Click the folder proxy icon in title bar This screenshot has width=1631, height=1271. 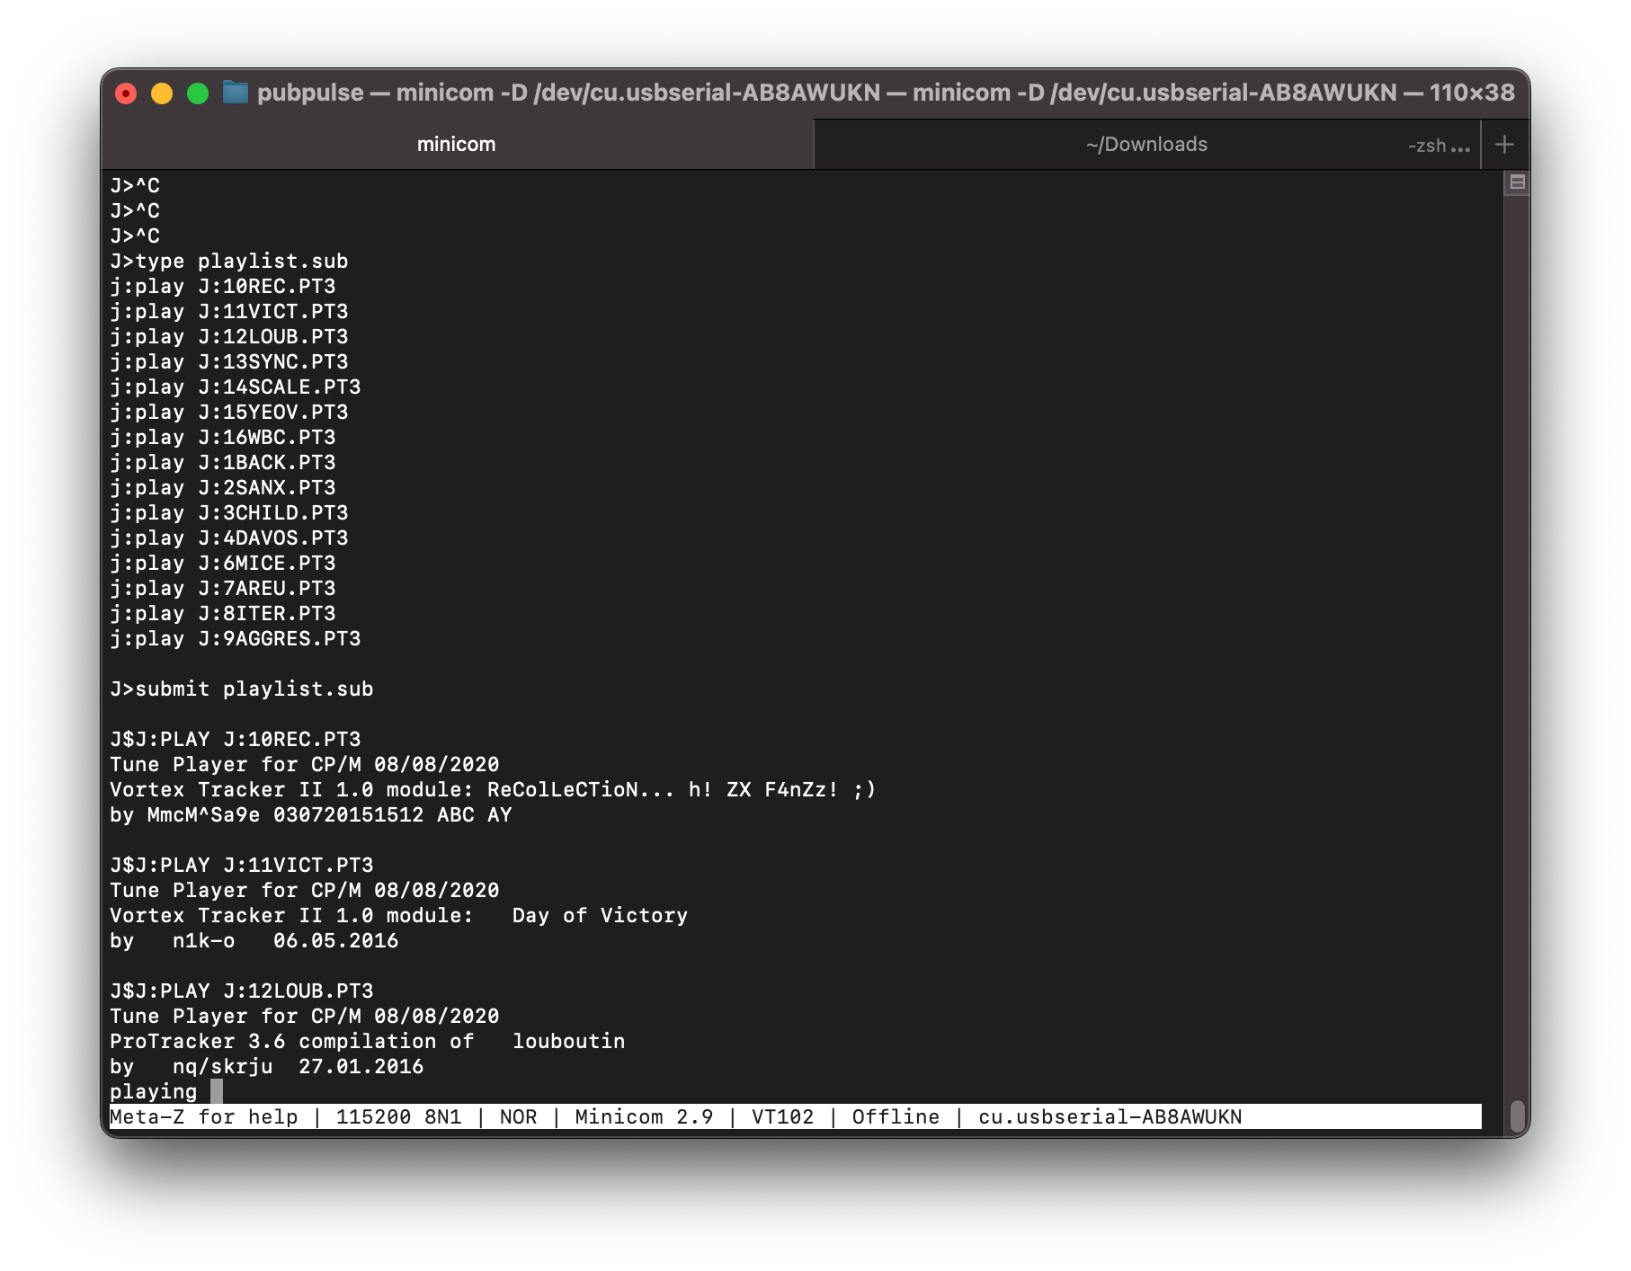235,93
